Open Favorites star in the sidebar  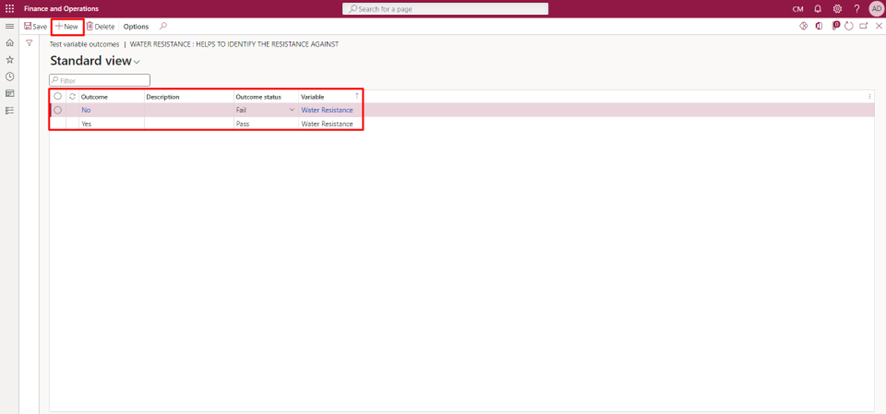[10, 60]
